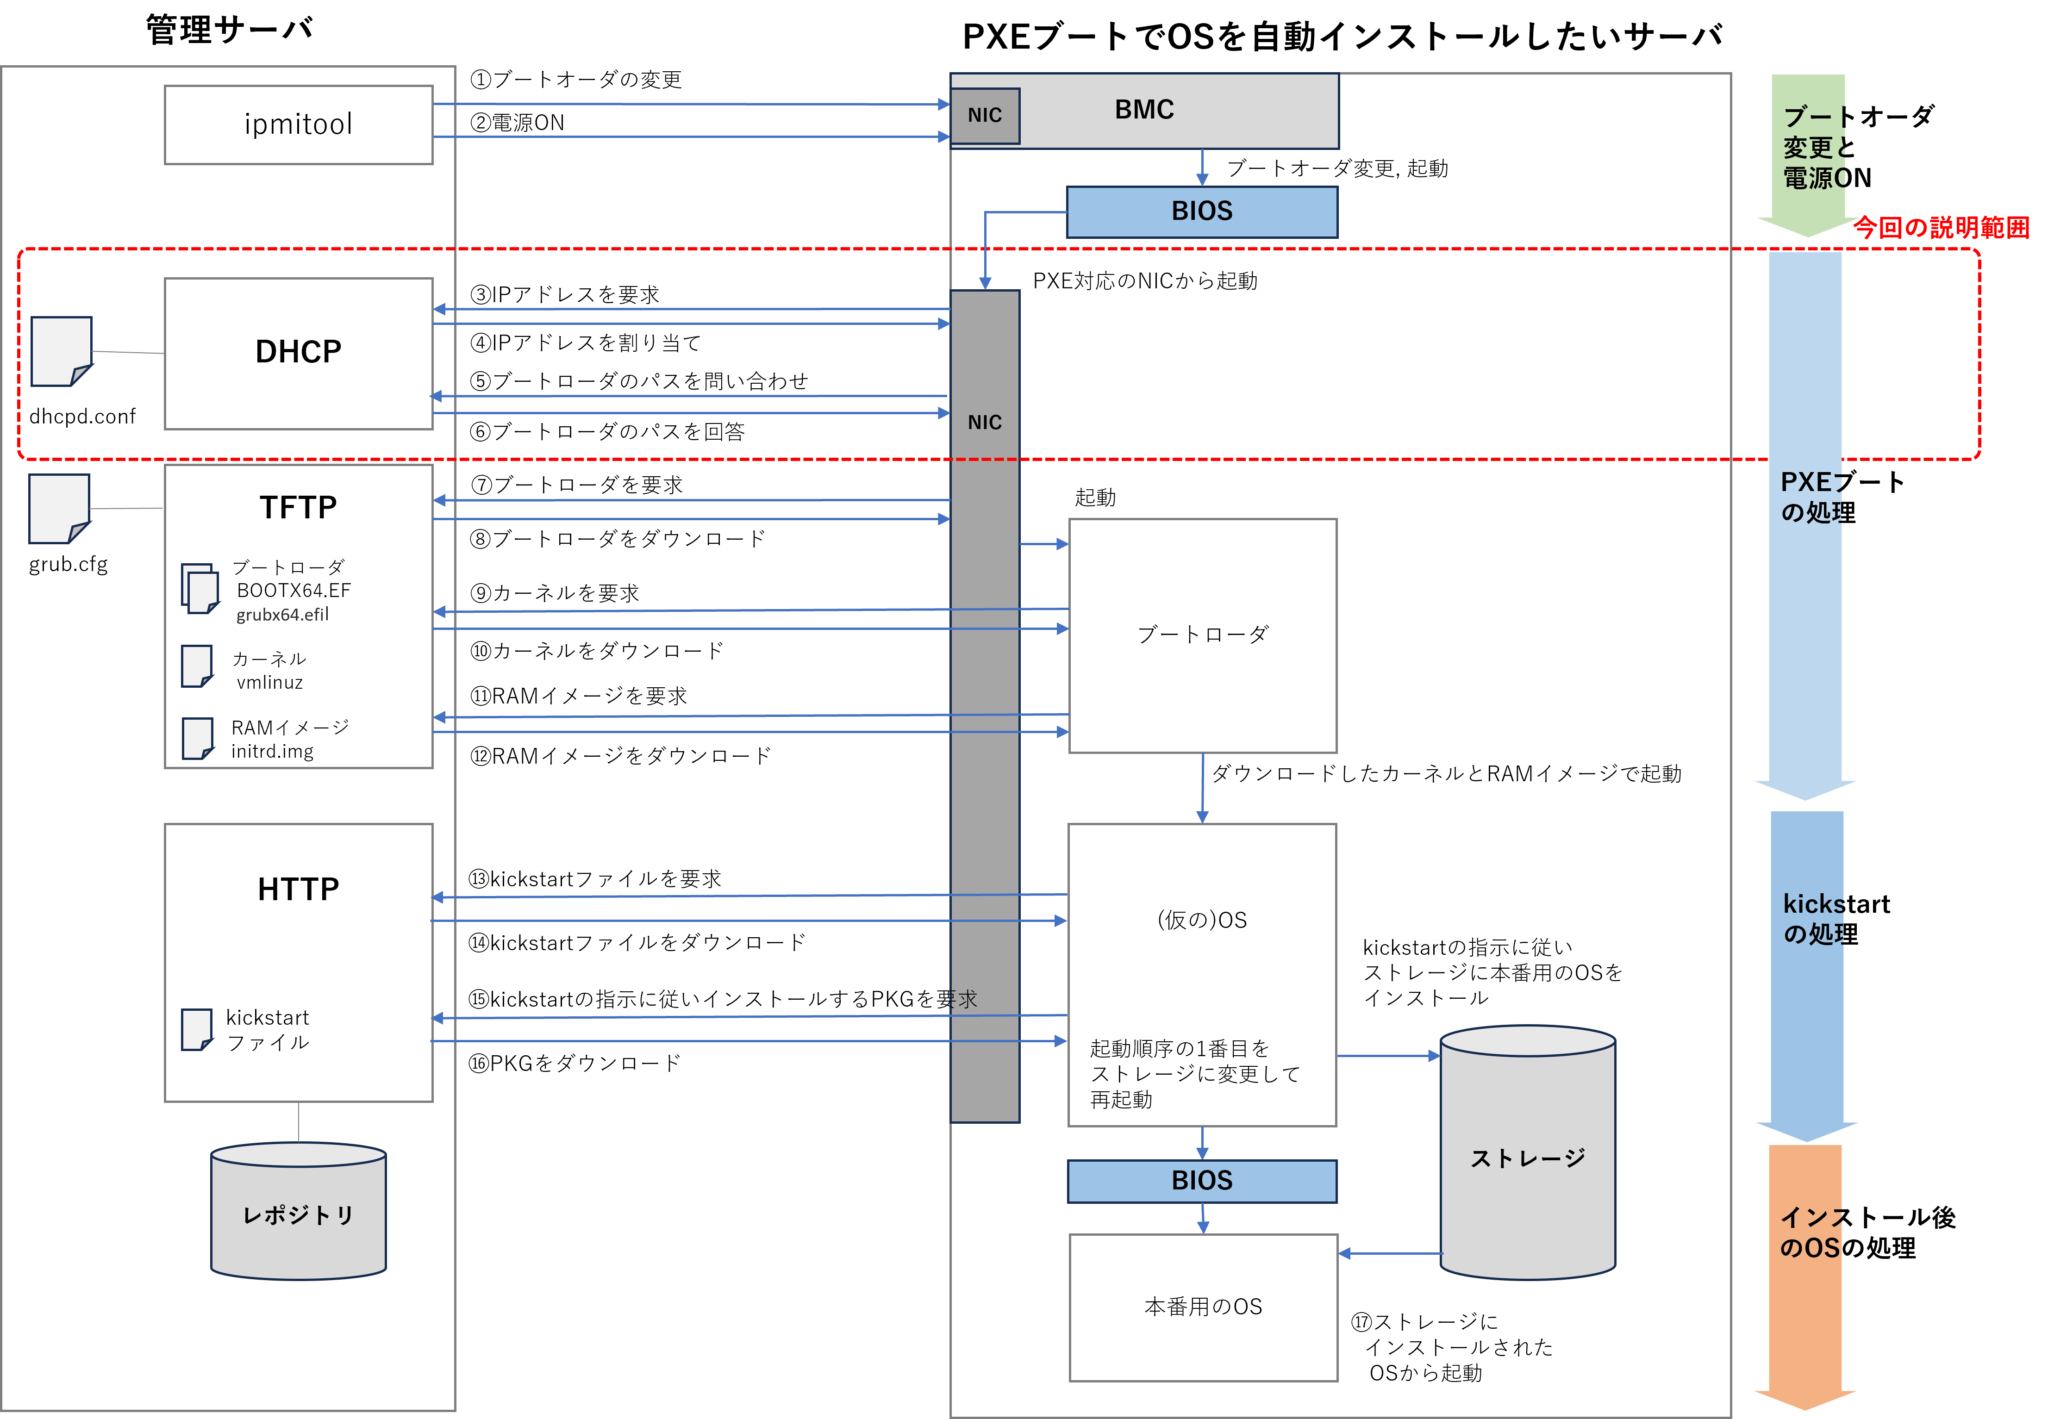Click the upper BIOS box

[x=1201, y=212]
